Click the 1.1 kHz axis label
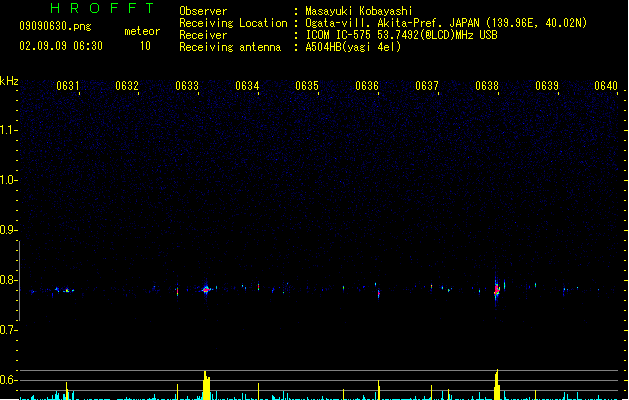 (x=8, y=130)
